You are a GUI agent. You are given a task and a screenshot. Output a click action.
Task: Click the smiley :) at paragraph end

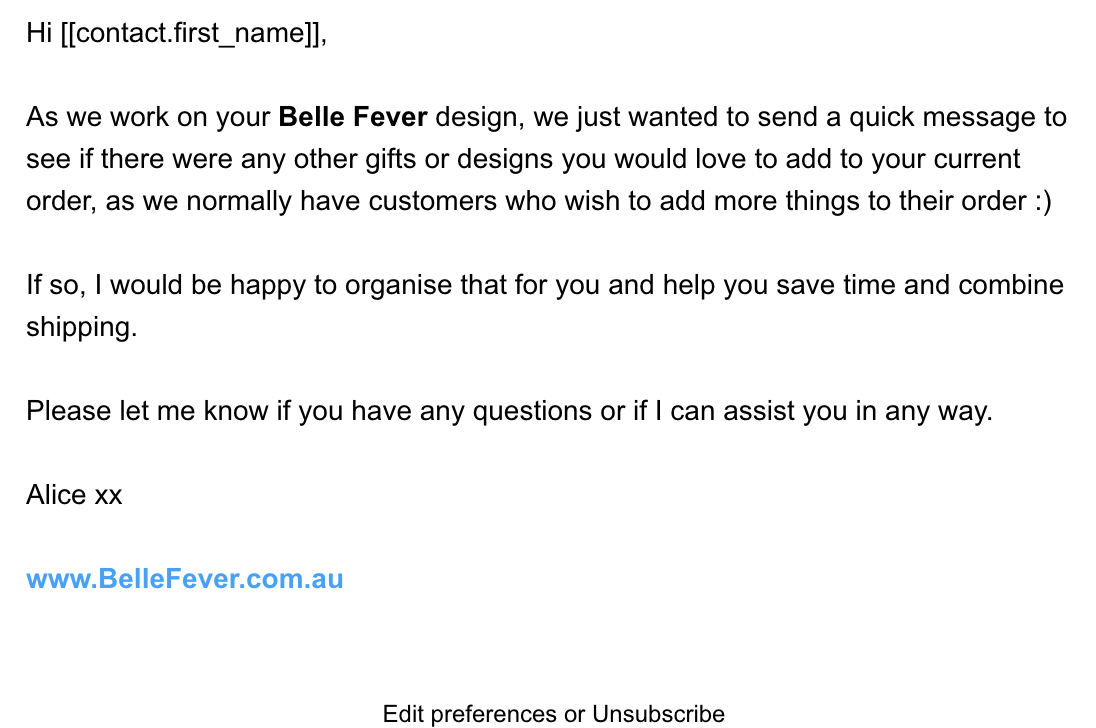[x=1043, y=201]
